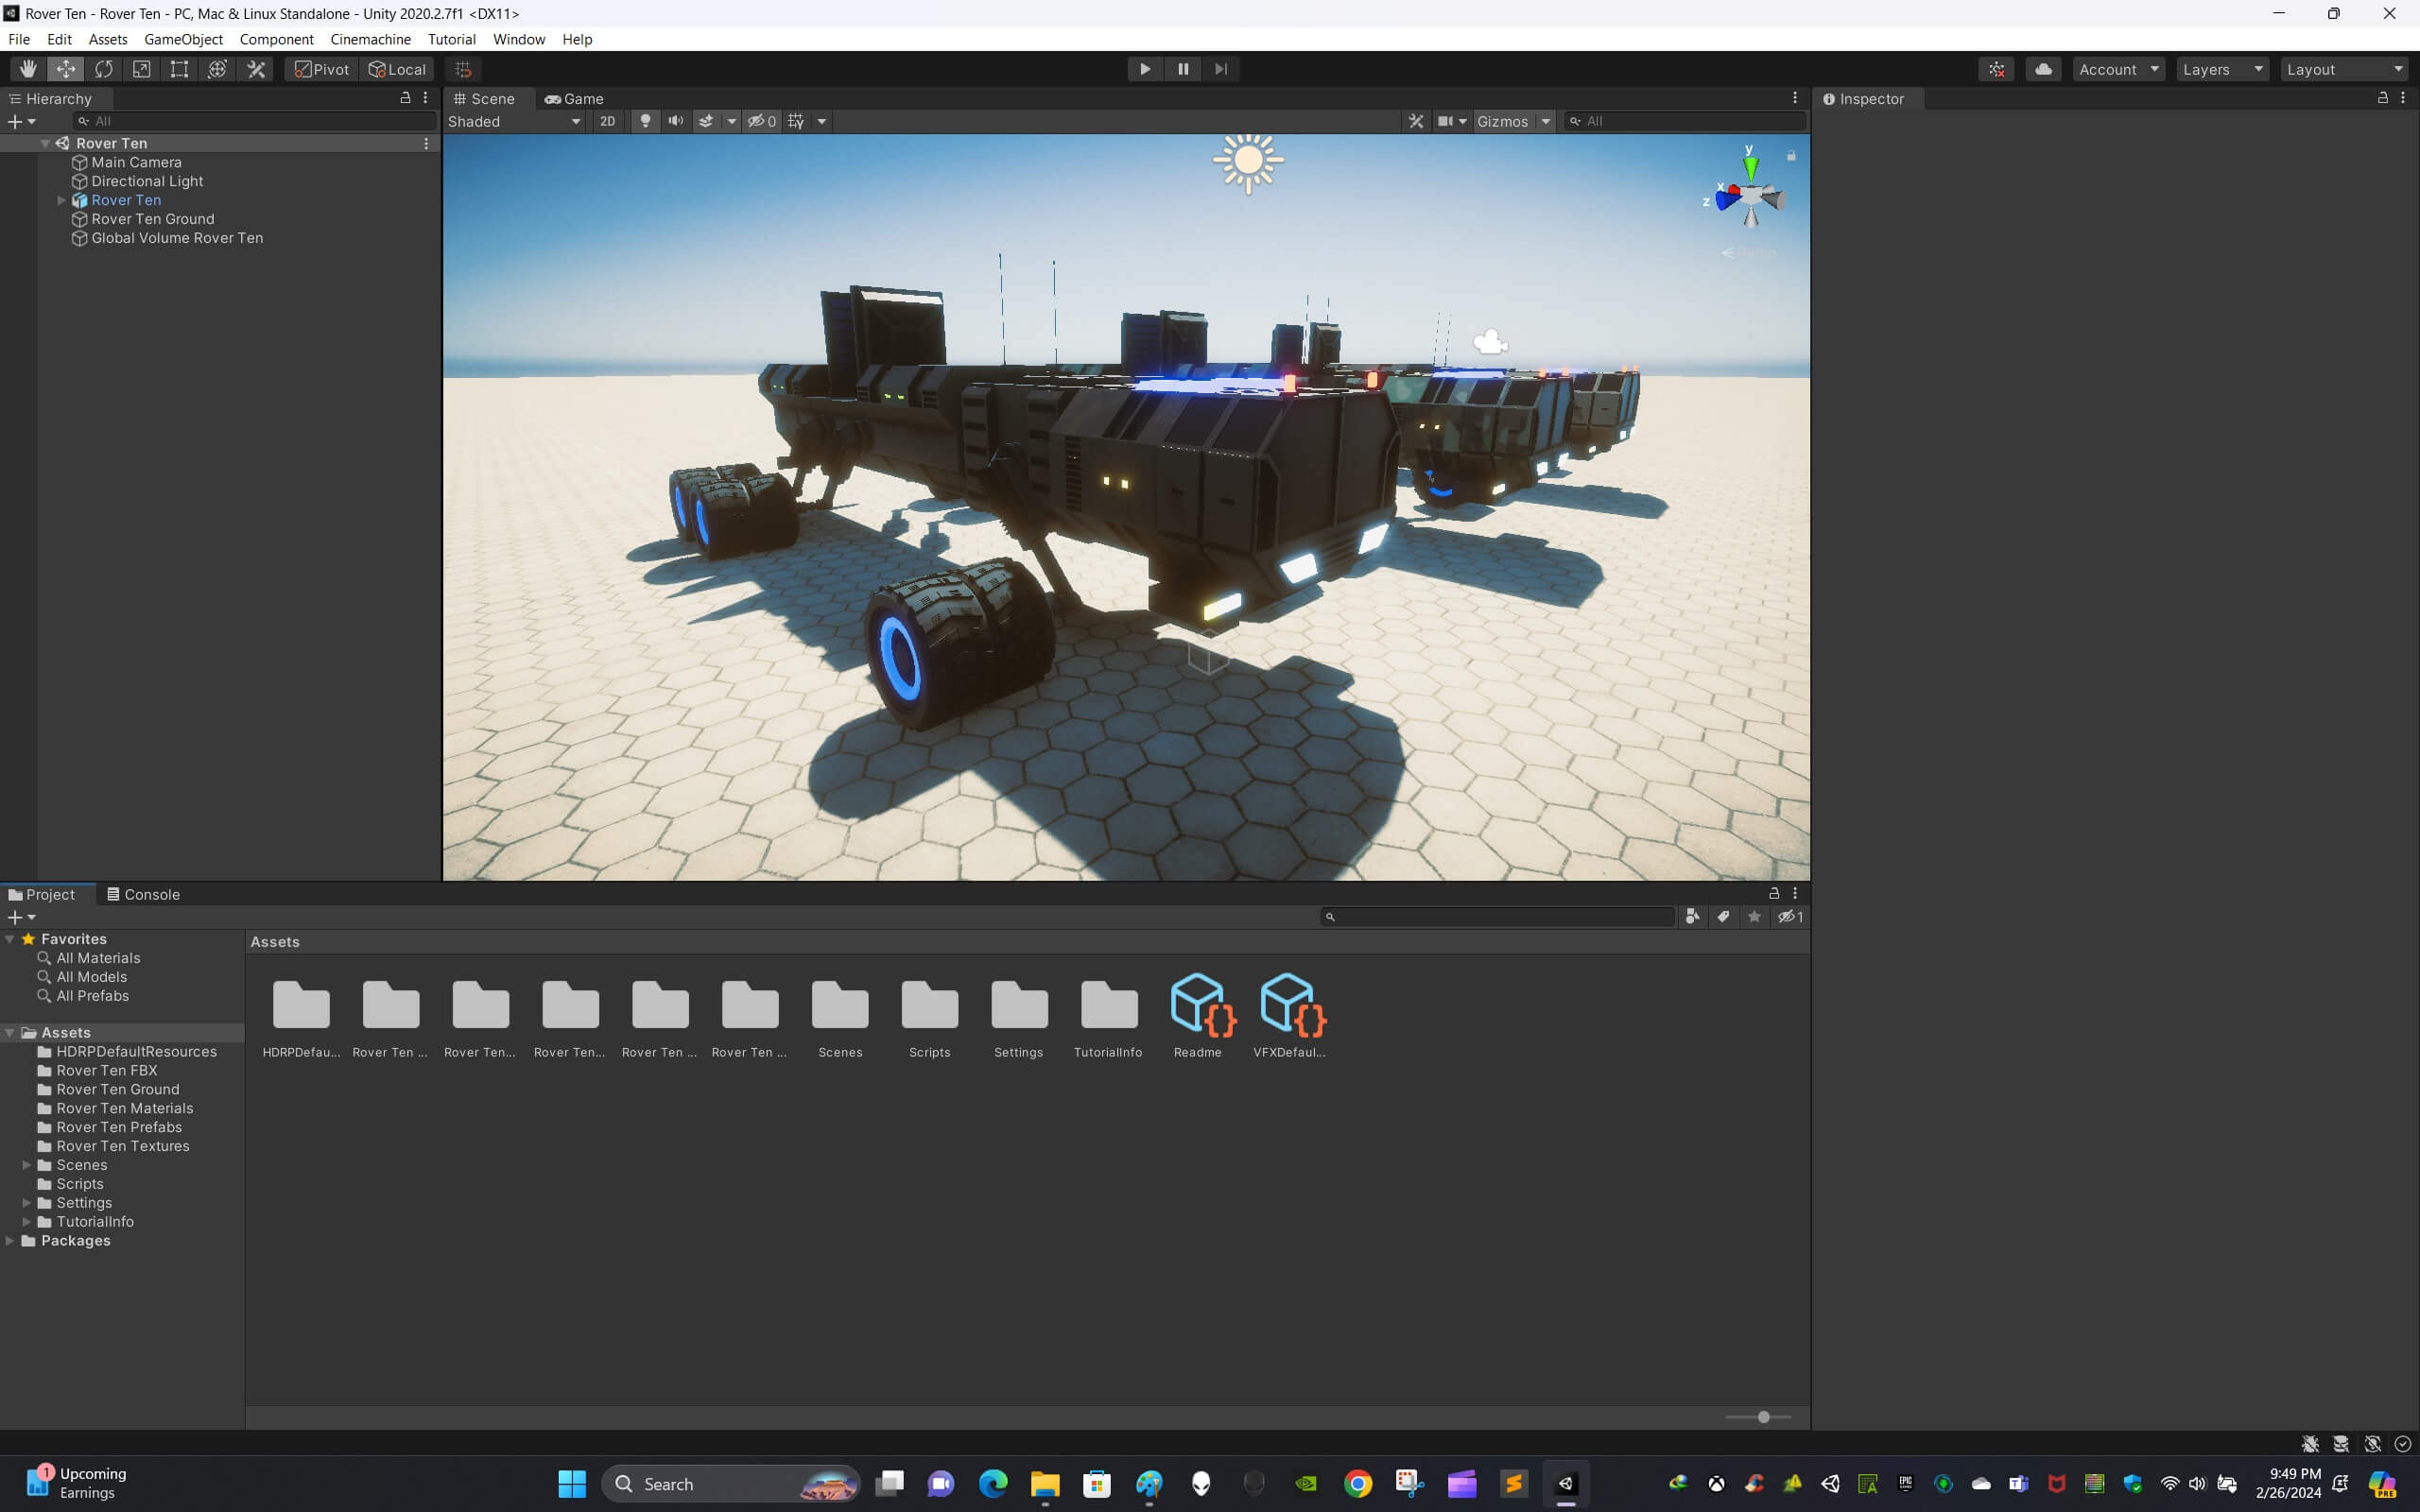Collapse Favorites in Project panel
2420x1512 pixels.
[10, 939]
